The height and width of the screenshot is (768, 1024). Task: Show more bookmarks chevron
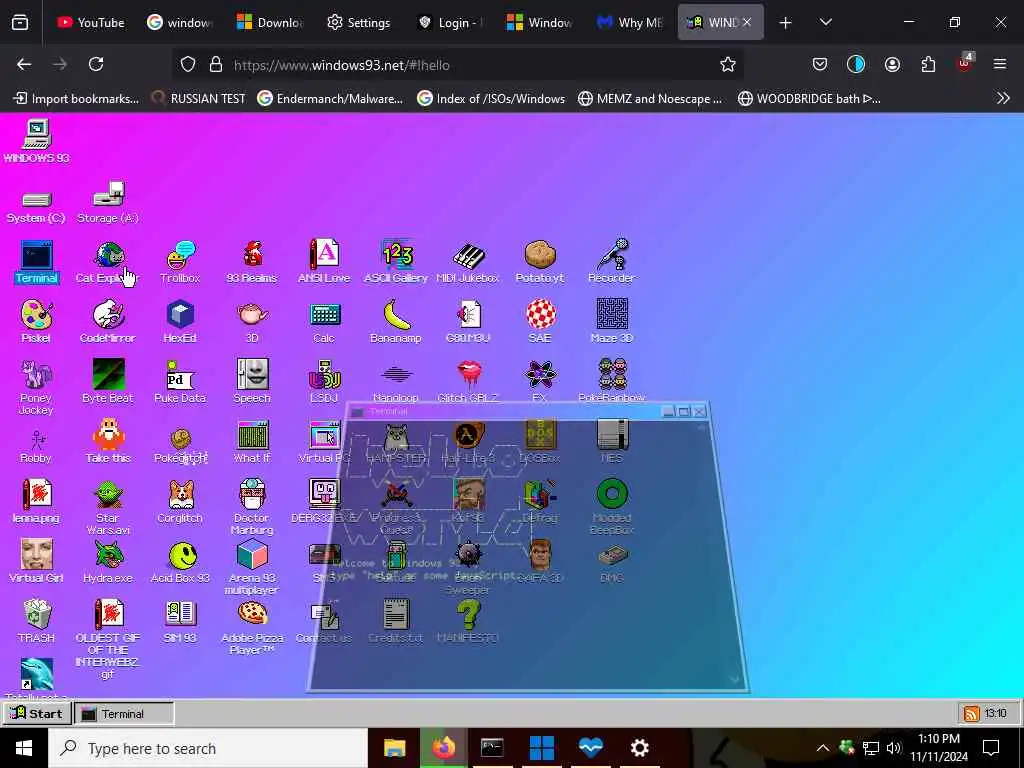coord(1003,99)
